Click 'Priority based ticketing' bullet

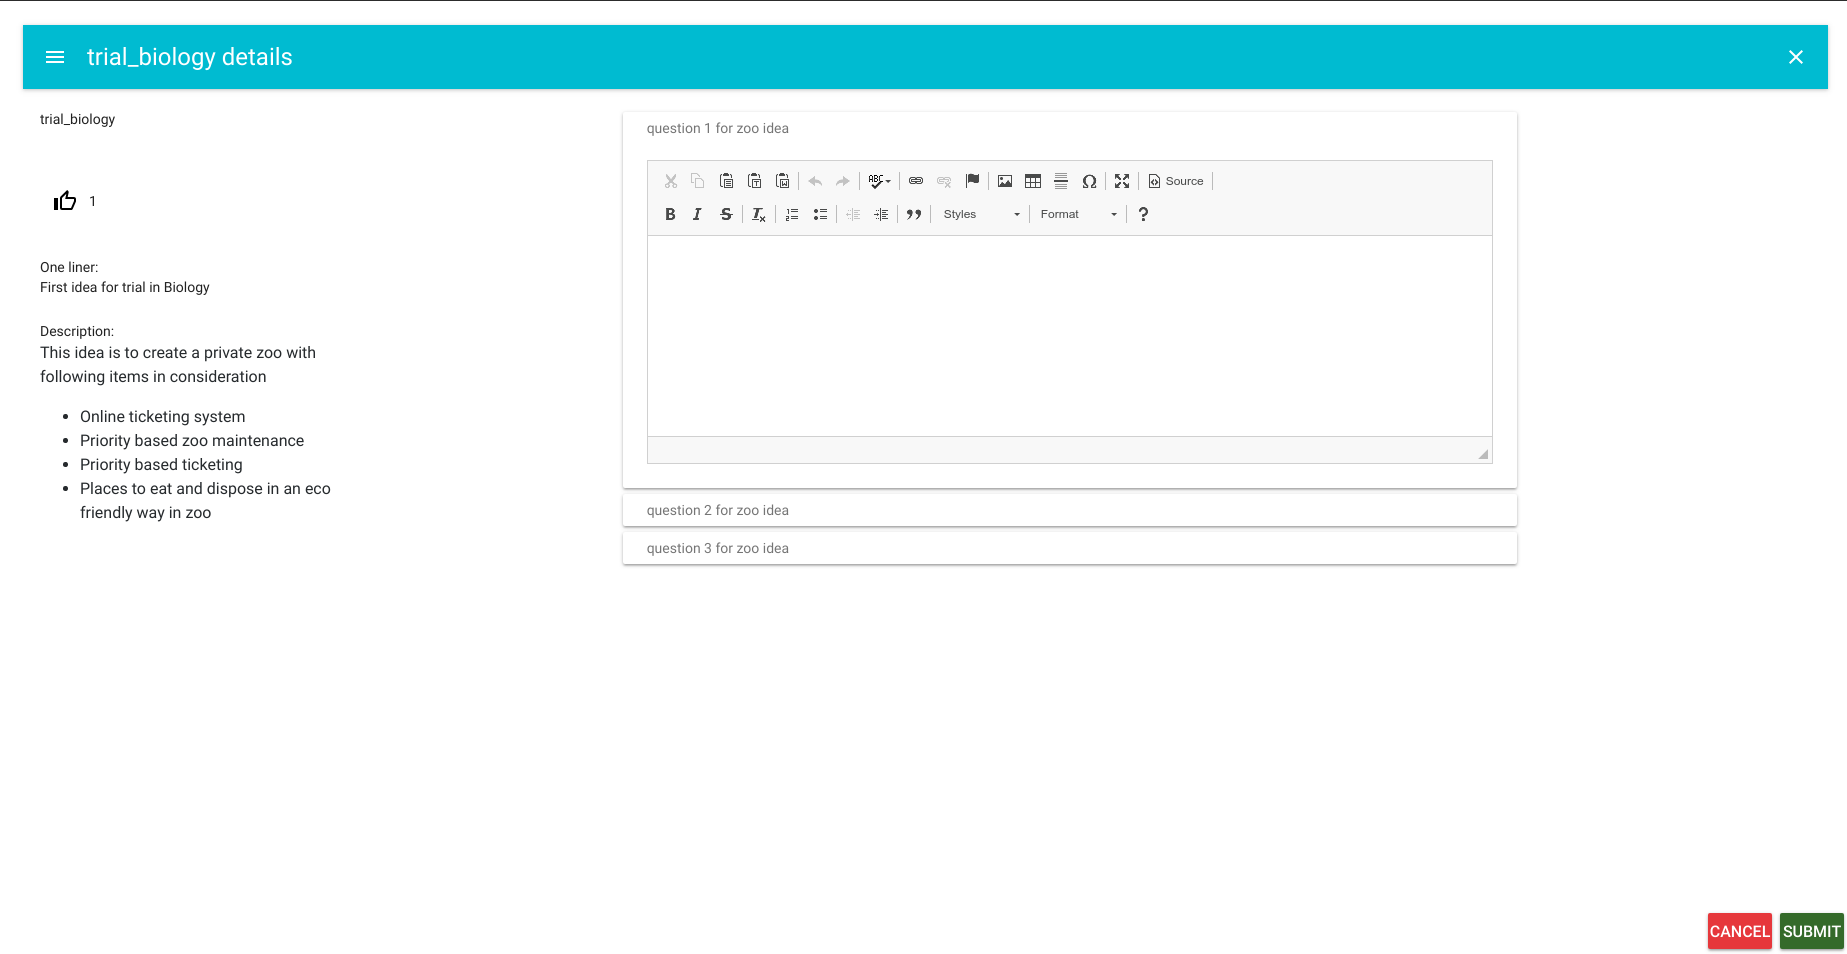[x=161, y=464]
